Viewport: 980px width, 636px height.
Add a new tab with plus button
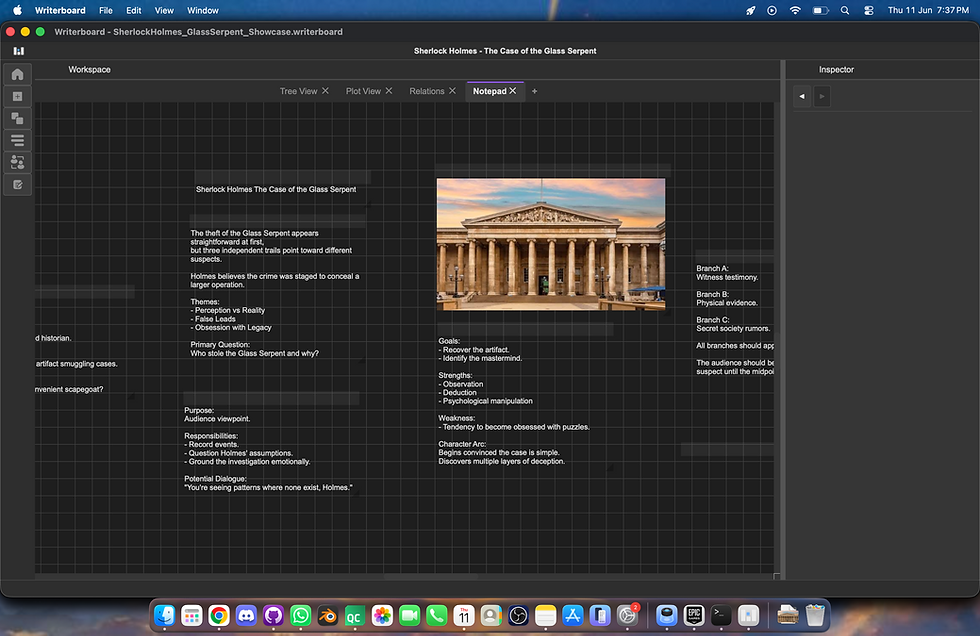pos(534,91)
